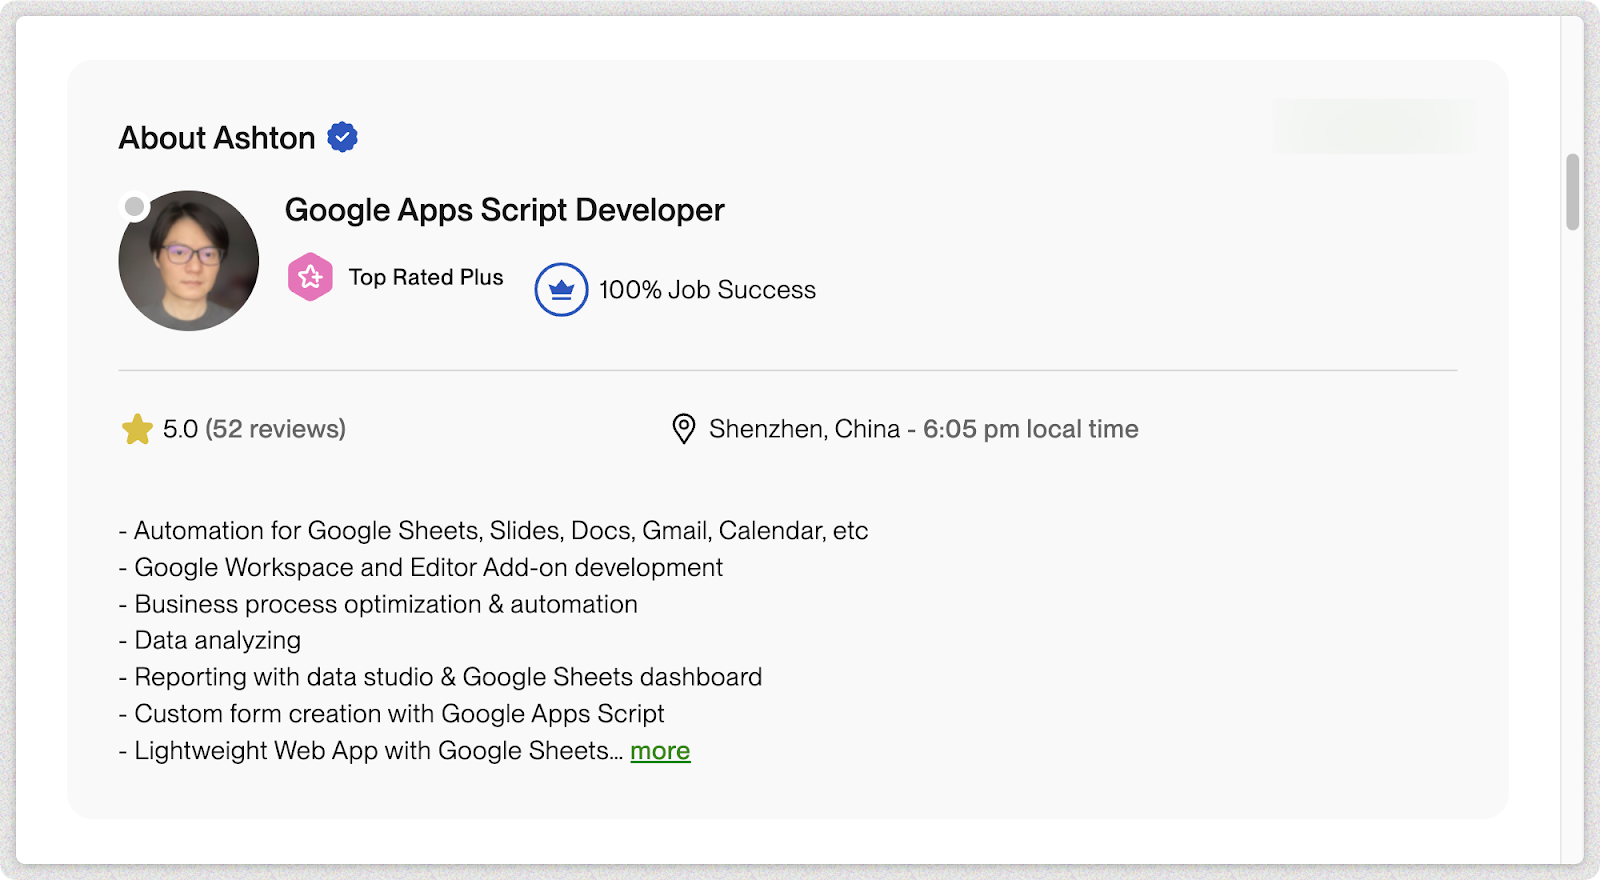Click Shenzhen, China local time text
This screenshot has width=1600, height=880.
click(x=924, y=429)
